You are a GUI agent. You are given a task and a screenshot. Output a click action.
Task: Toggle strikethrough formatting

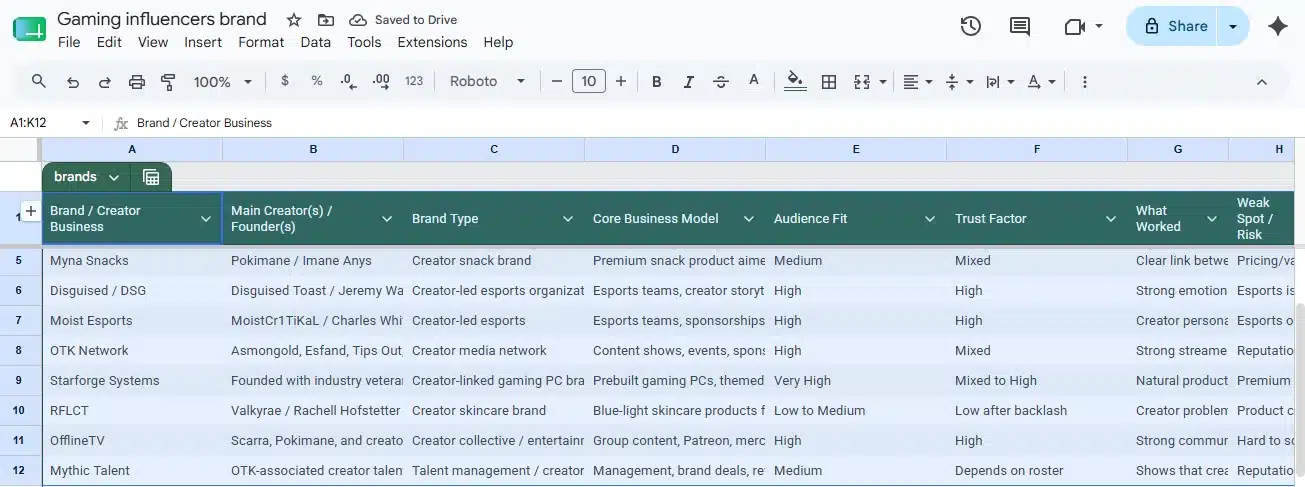[x=721, y=82]
